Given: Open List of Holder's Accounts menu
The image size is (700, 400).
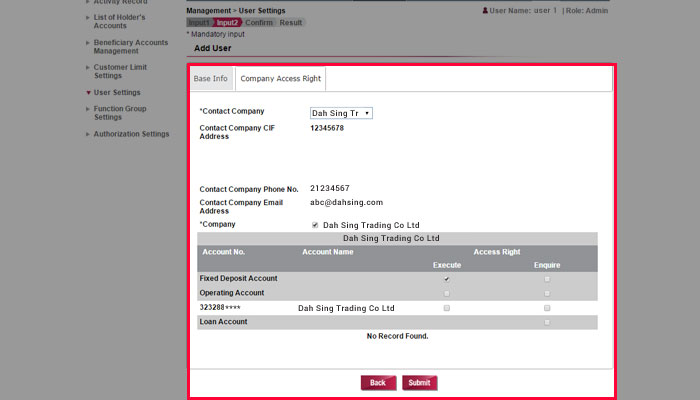Looking at the screenshot, I should (x=119, y=21).
